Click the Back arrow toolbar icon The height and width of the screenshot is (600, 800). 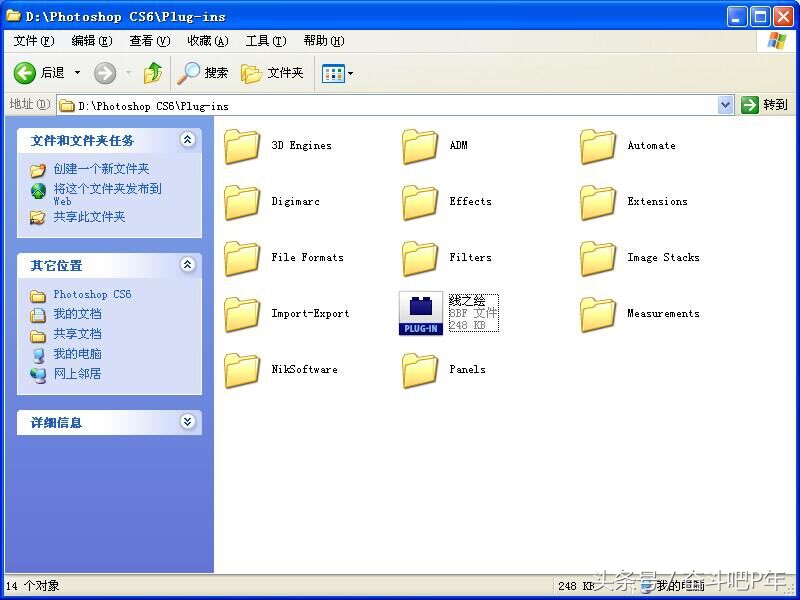coord(26,73)
